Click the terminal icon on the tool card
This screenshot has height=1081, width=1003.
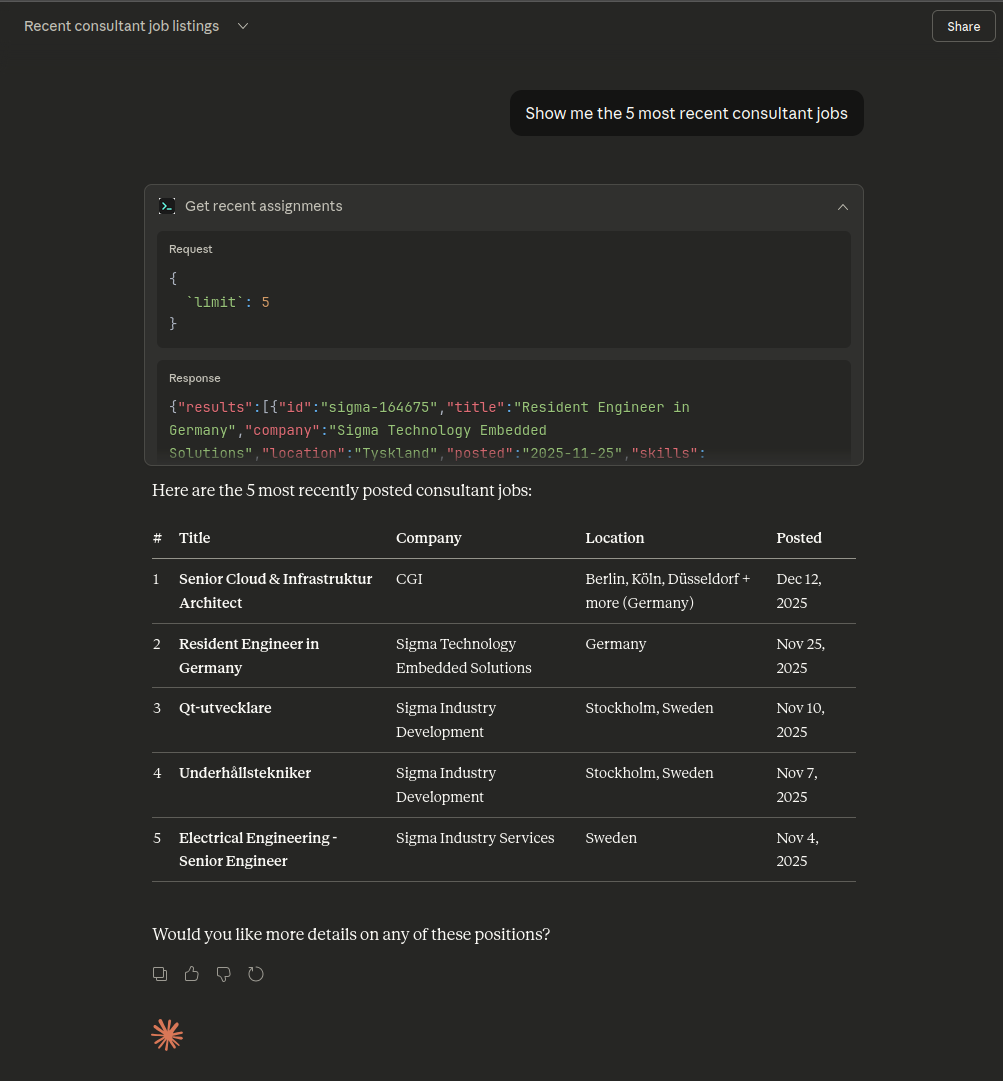(167, 205)
